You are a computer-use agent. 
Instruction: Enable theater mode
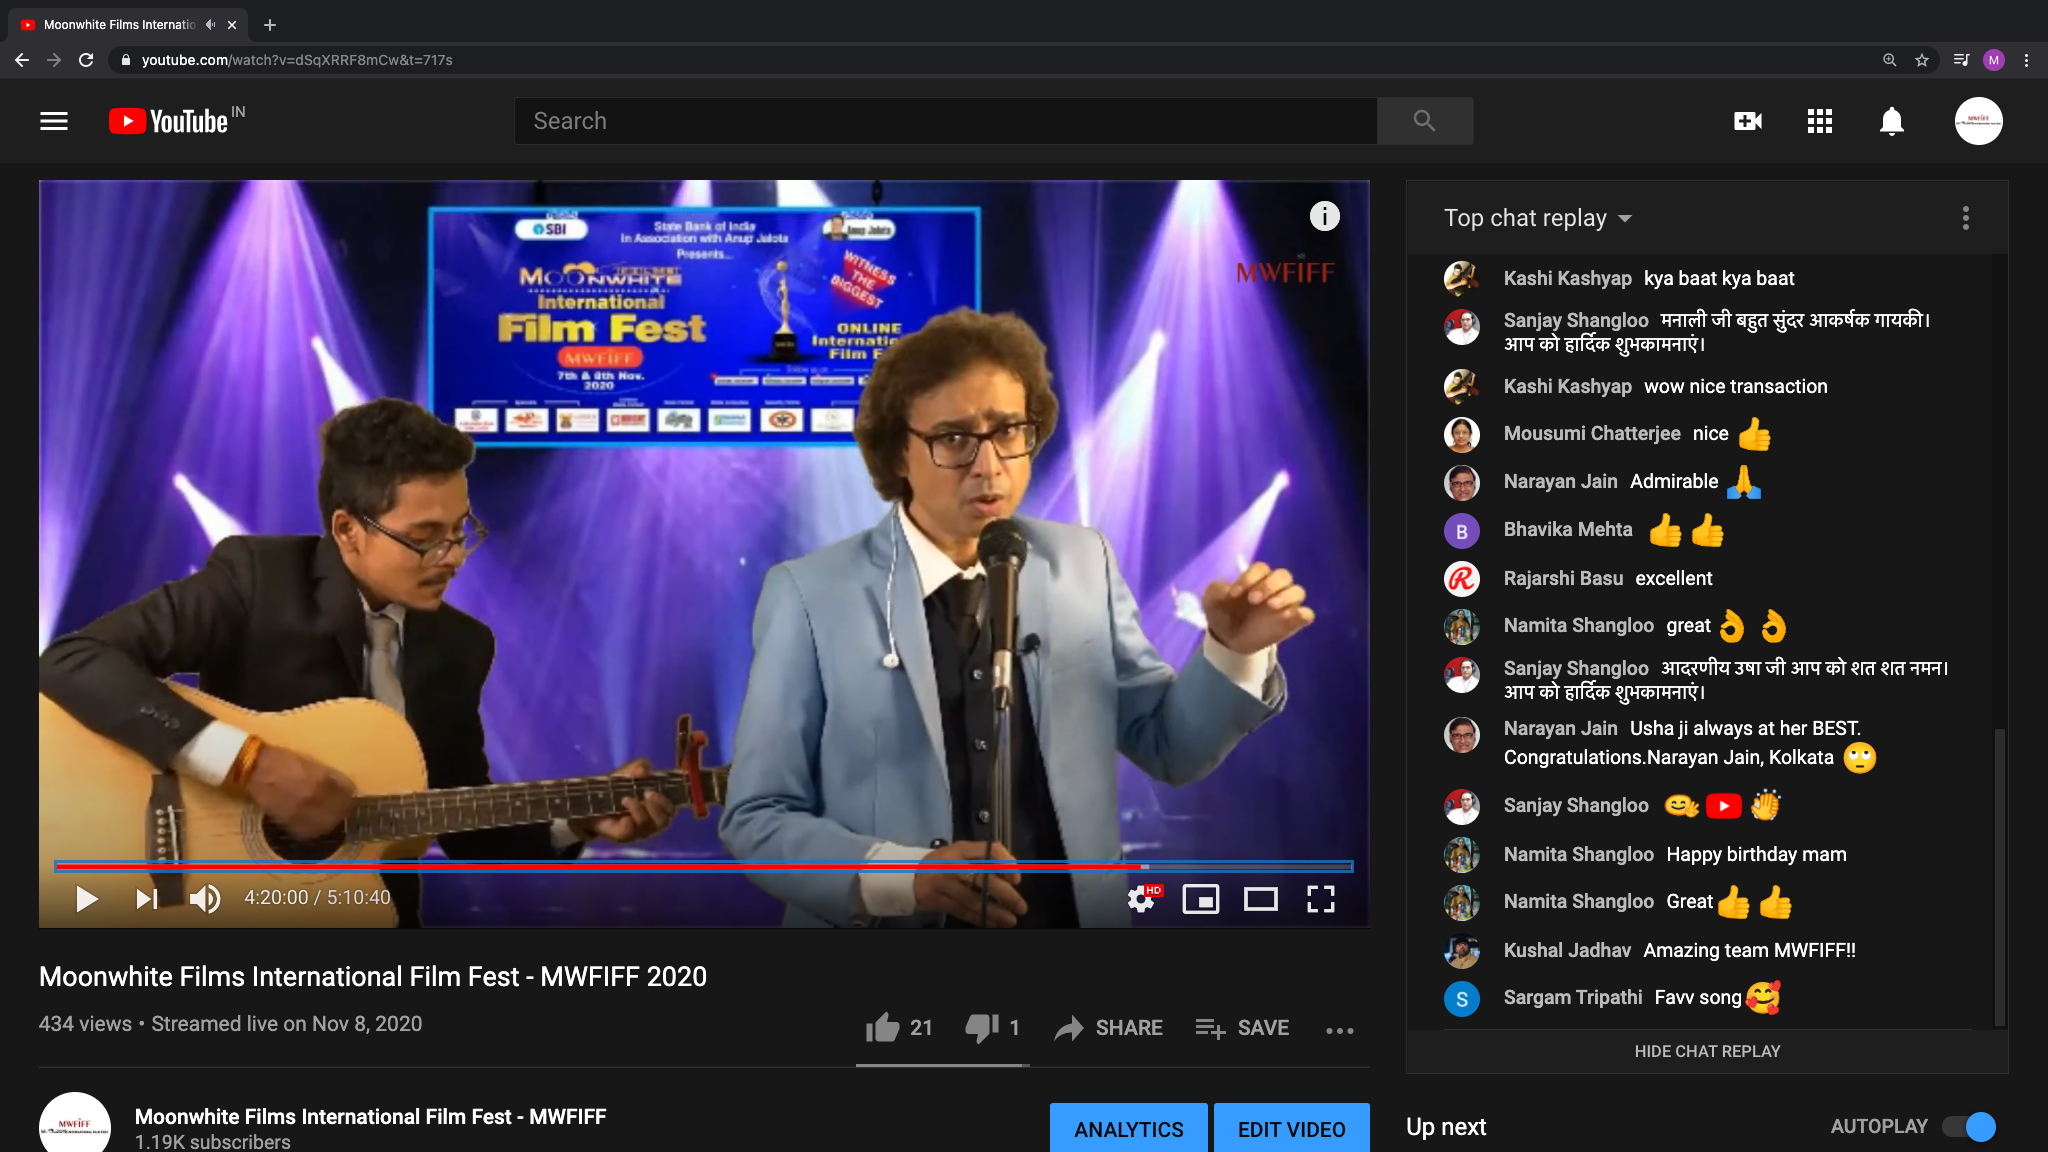pyautogui.click(x=1260, y=898)
